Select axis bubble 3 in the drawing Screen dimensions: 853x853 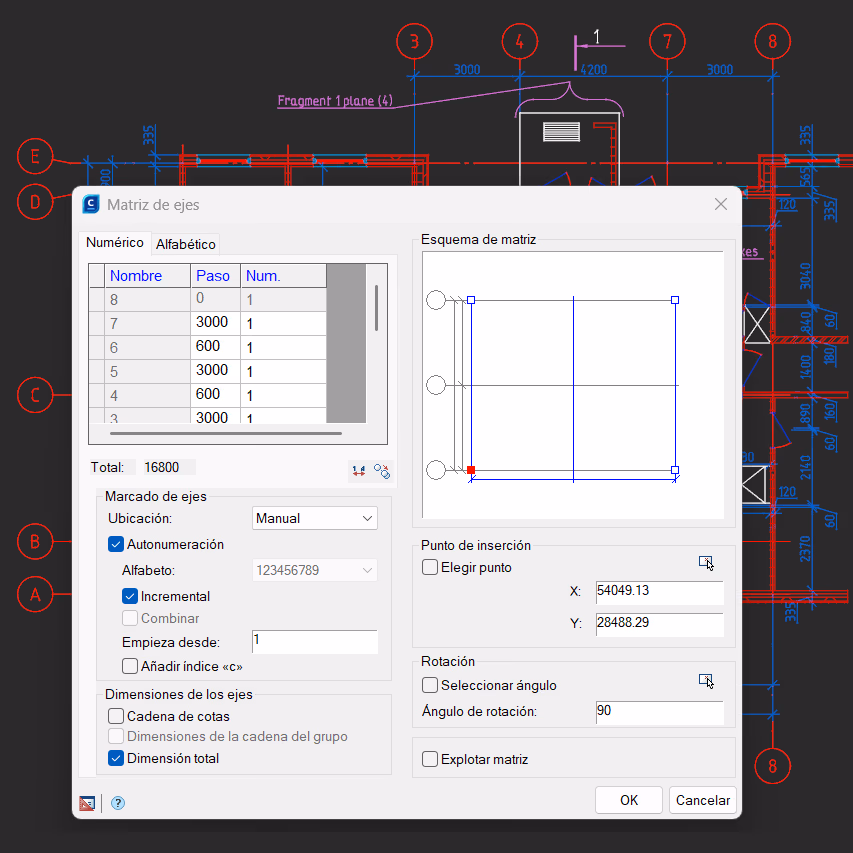point(415,41)
